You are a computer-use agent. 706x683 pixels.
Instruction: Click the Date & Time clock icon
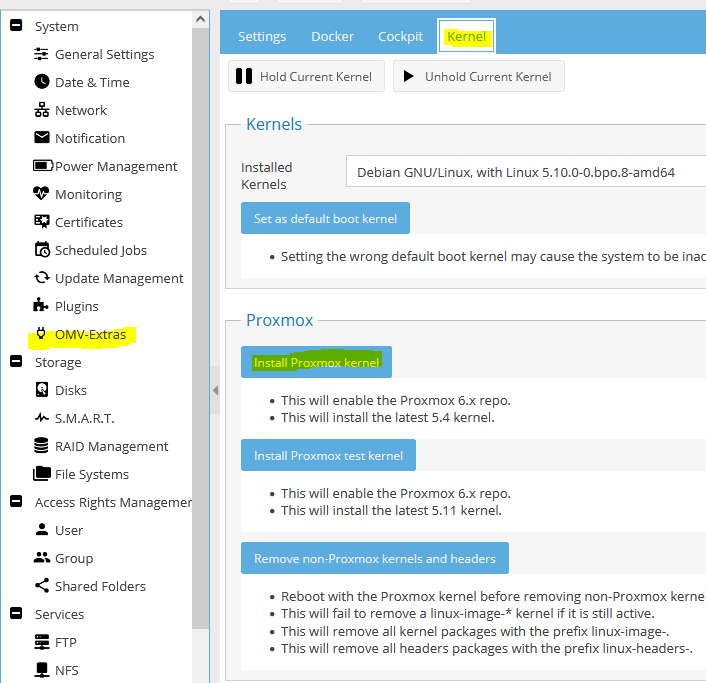click(41, 82)
